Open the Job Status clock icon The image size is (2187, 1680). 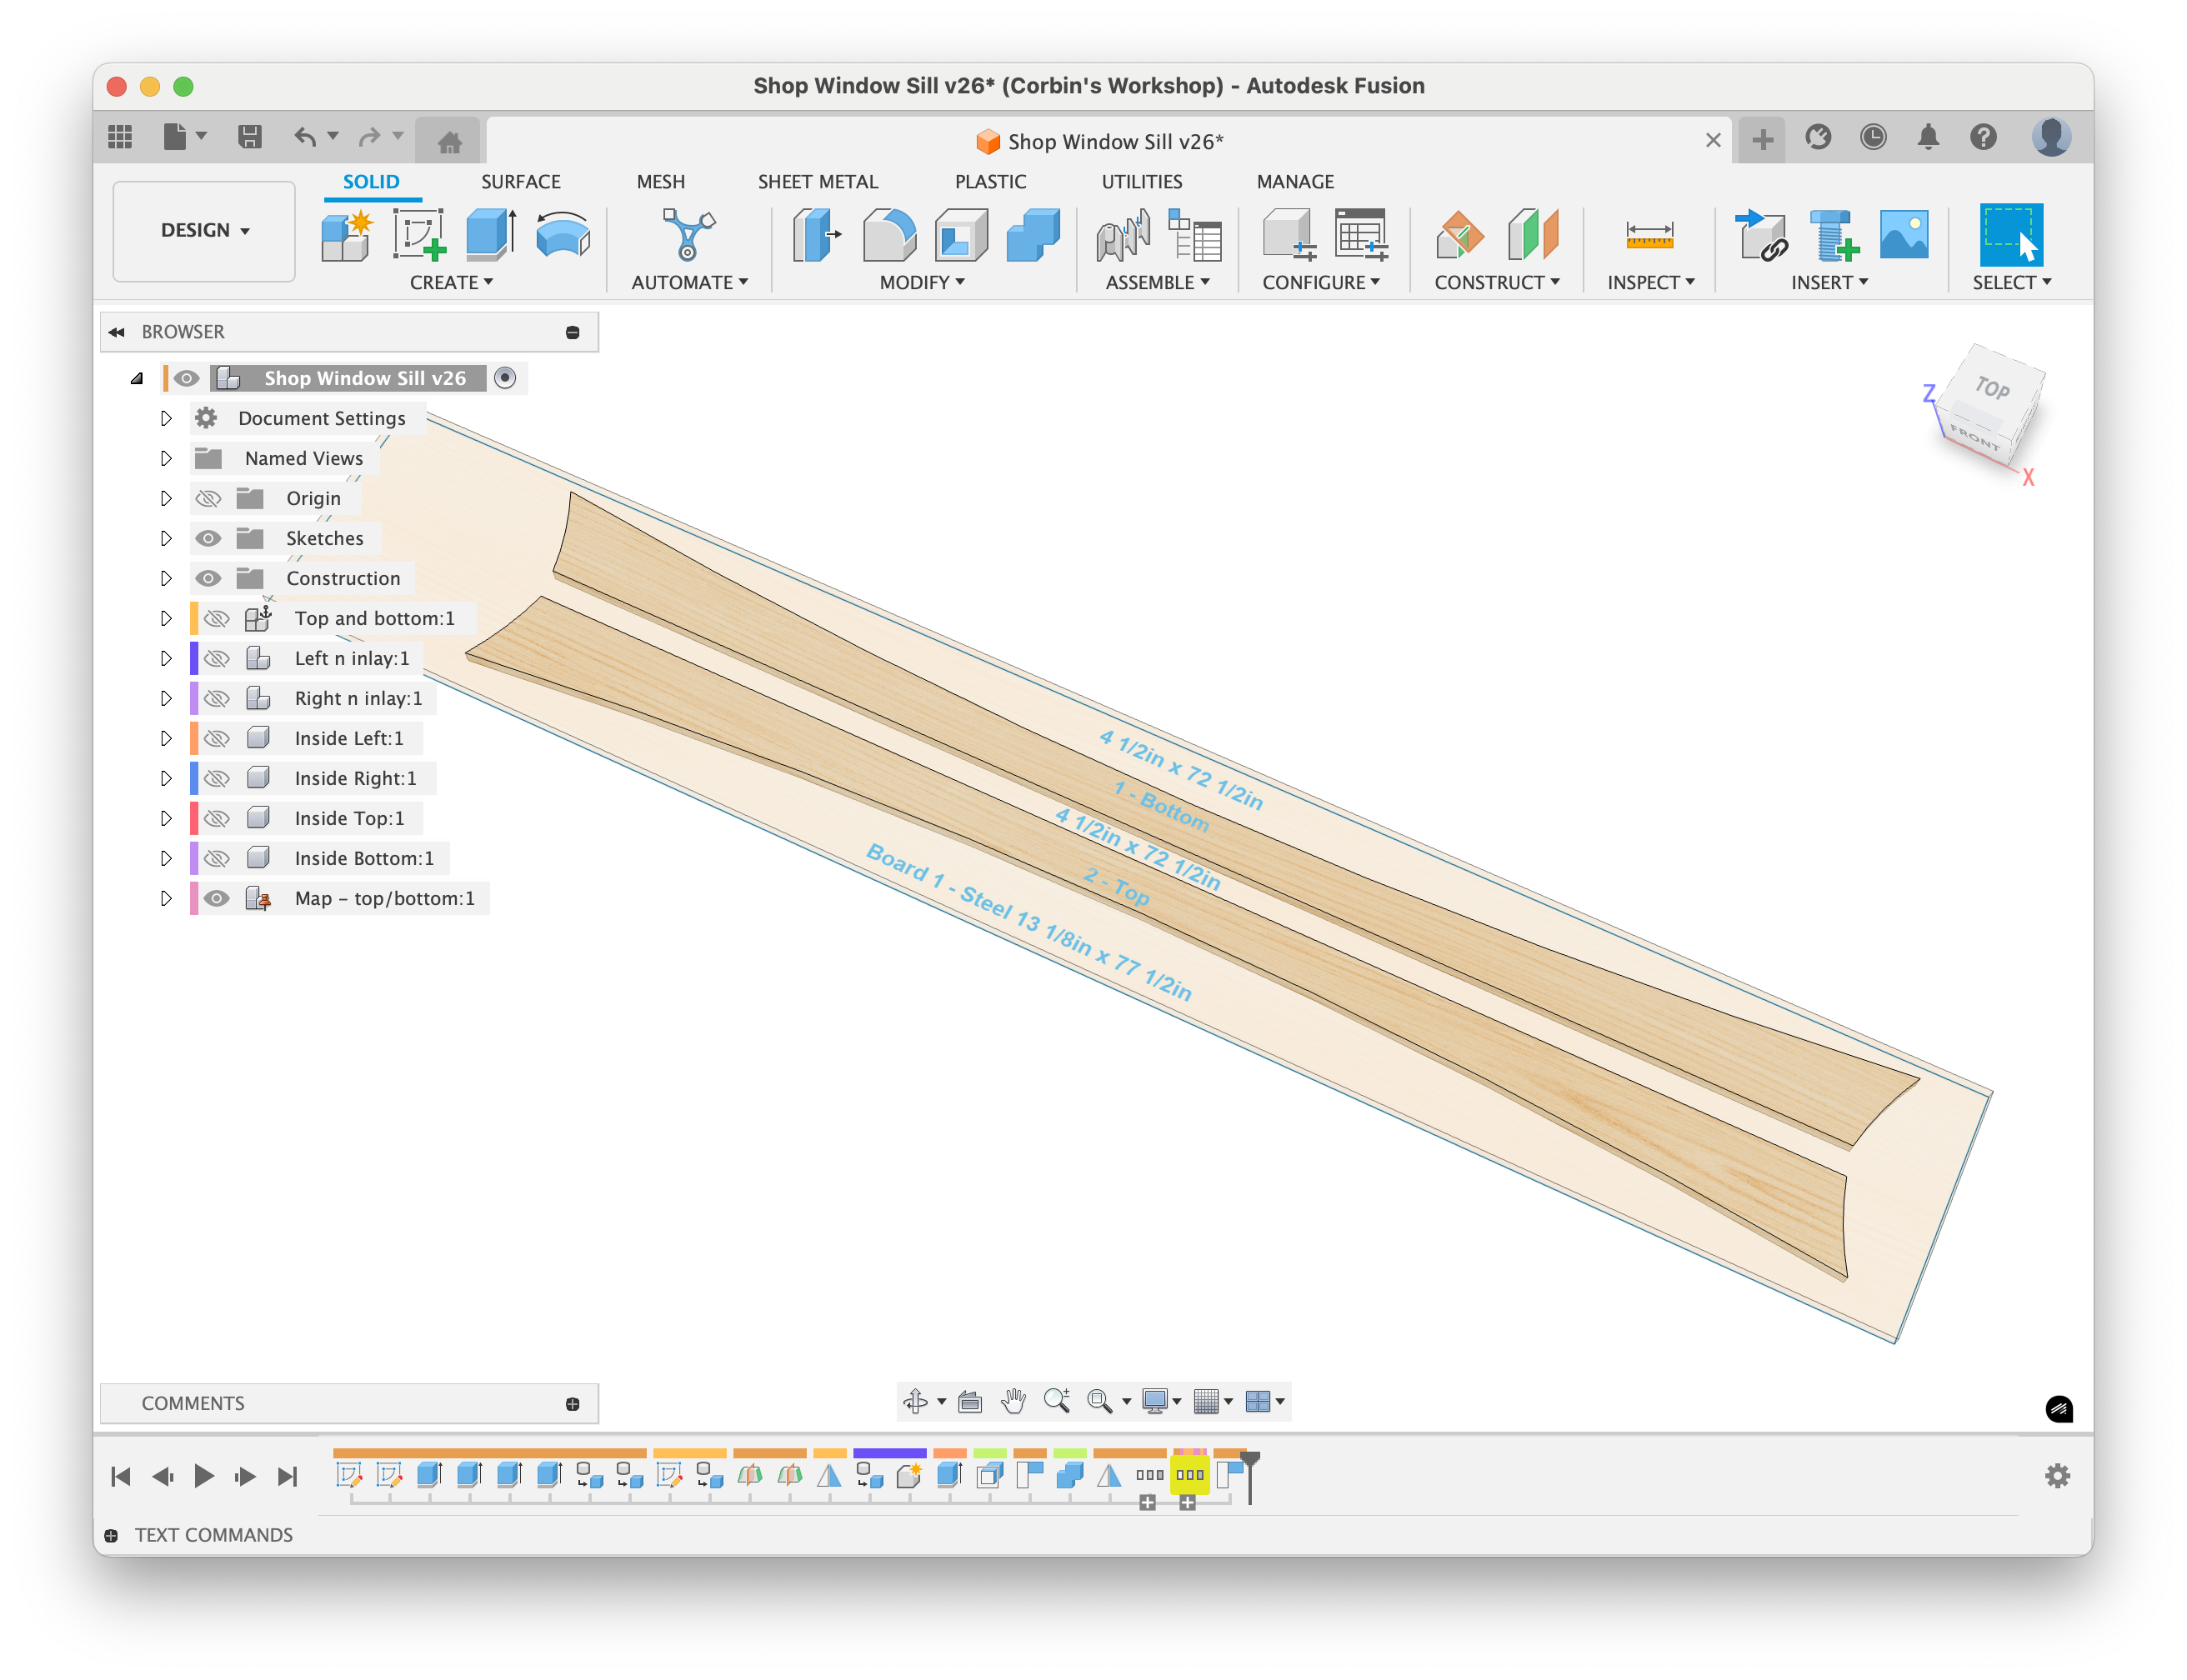point(1873,137)
